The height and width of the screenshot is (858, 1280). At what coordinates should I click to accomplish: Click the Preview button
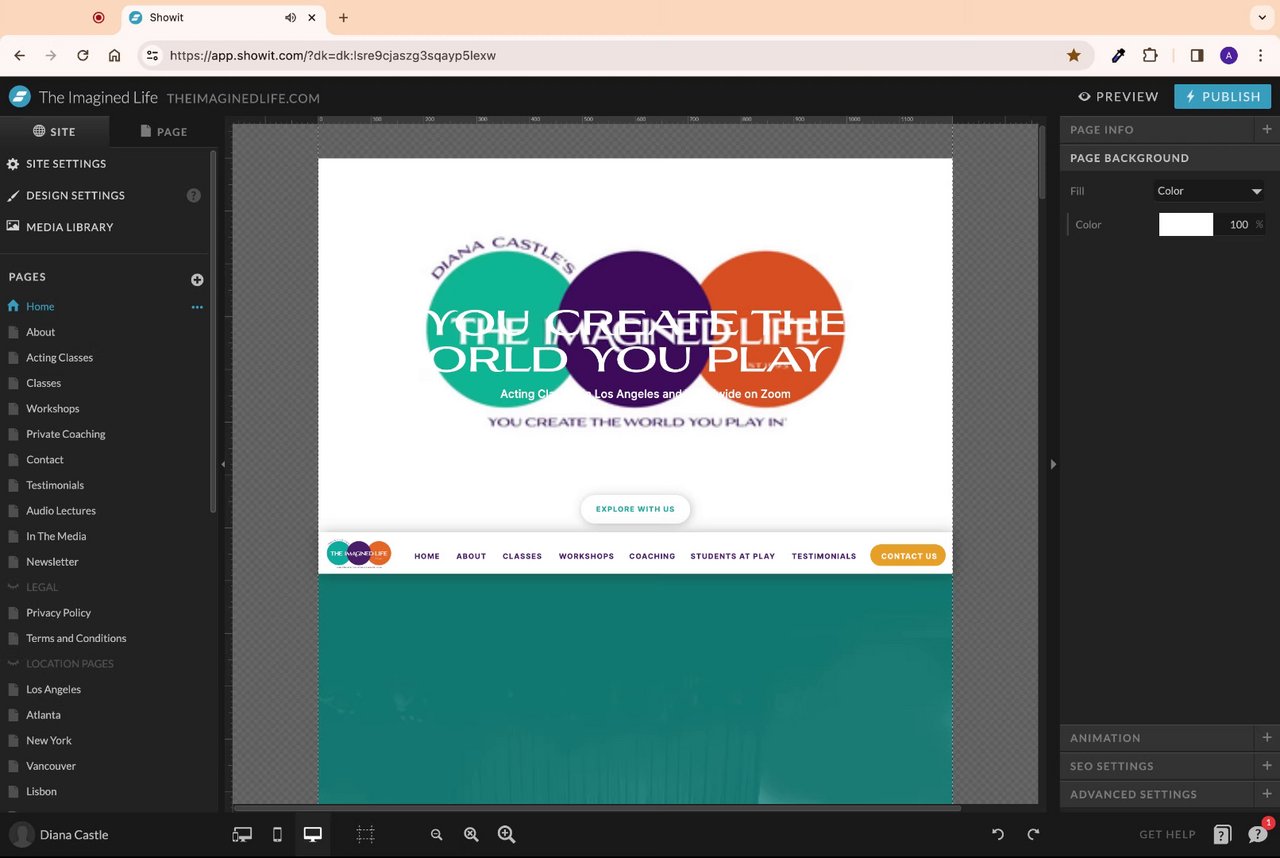click(1118, 97)
